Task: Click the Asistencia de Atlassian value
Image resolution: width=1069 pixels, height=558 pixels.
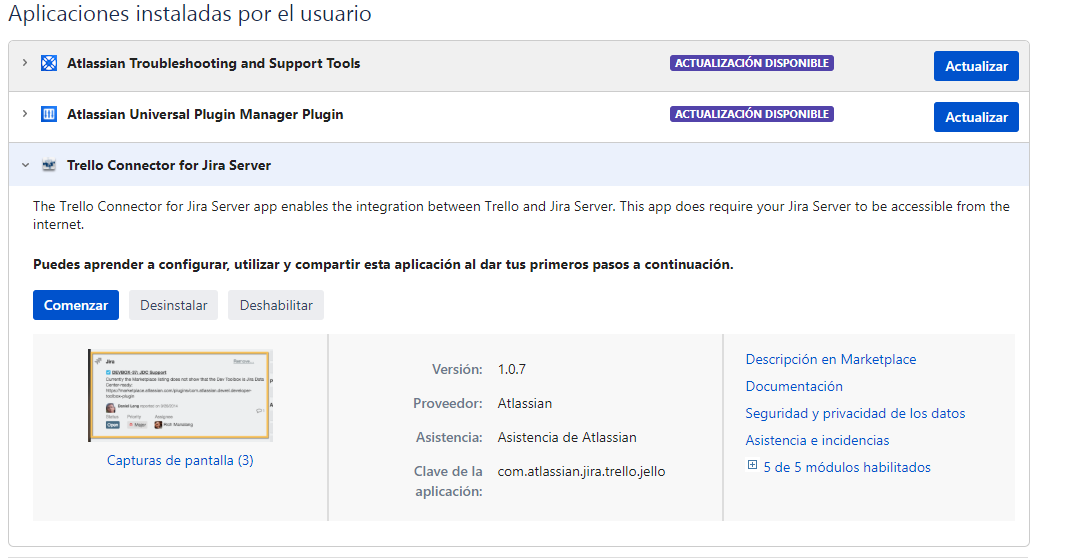Action: point(567,437)
